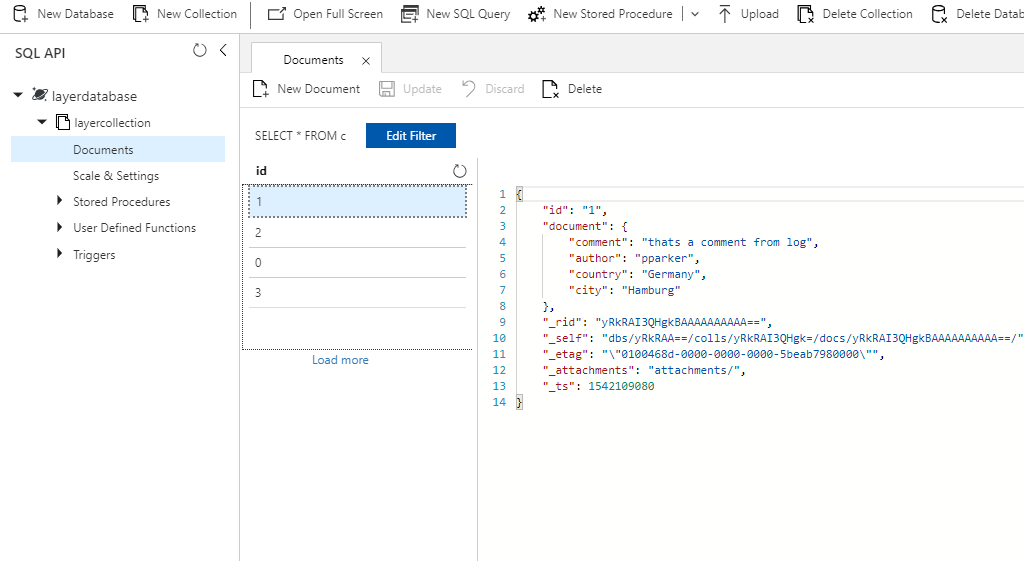Expand the Stored Procedures node
Screen dimensions: 1024x561
click(60, 202)
